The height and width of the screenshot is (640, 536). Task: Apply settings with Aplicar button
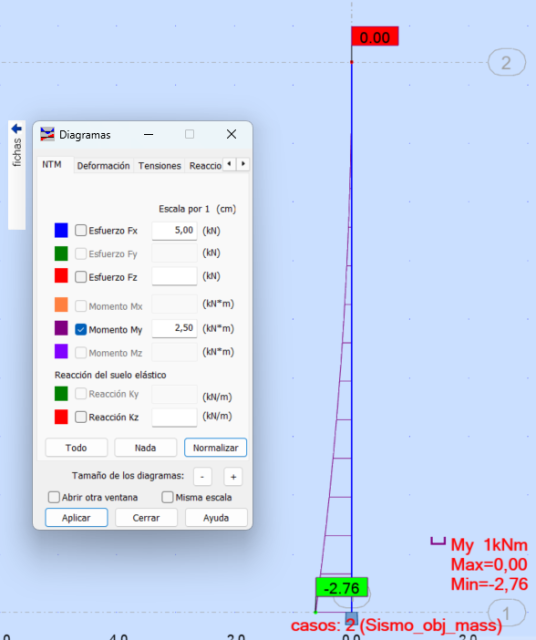point(76,518)
